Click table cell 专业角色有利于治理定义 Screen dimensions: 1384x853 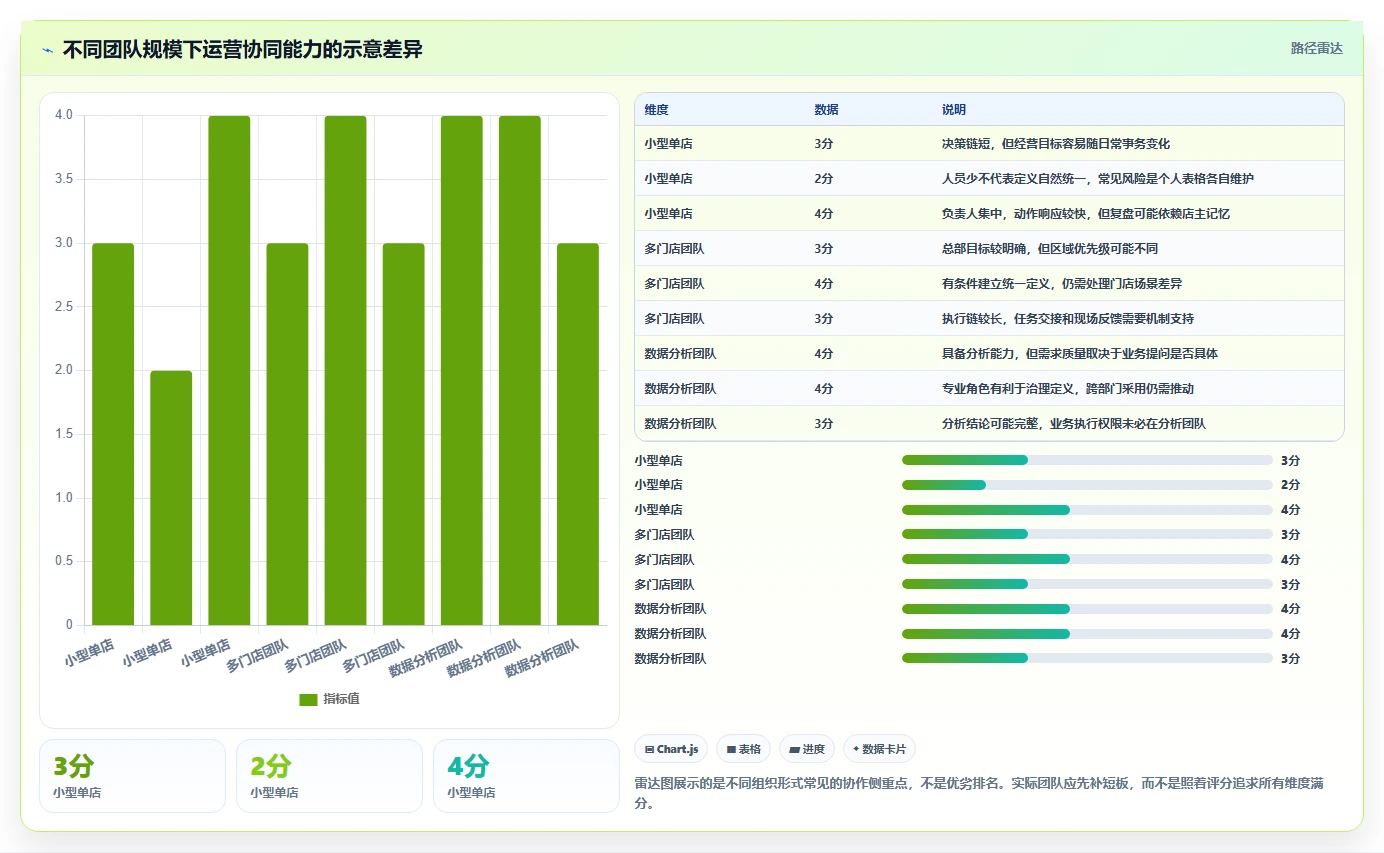point(1008,389)
